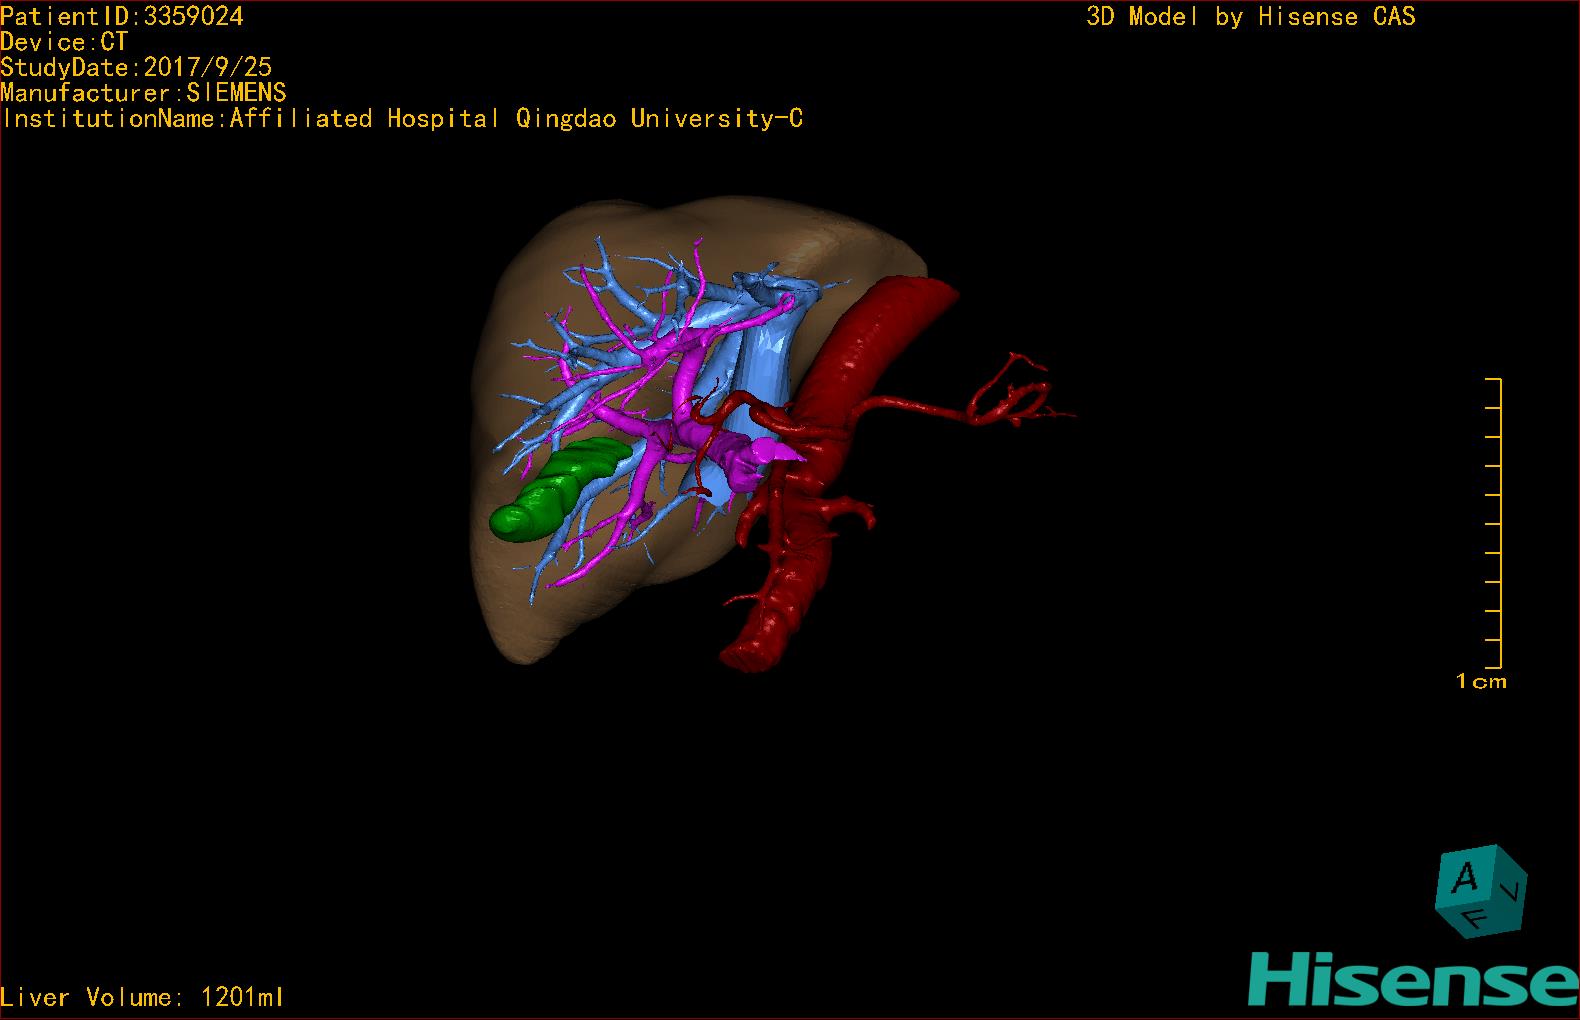Image resolution: width=1580 pixels, height=1020 pixels.
Task: Click the InstitutionName text line
Action: (x=402, y=119)
